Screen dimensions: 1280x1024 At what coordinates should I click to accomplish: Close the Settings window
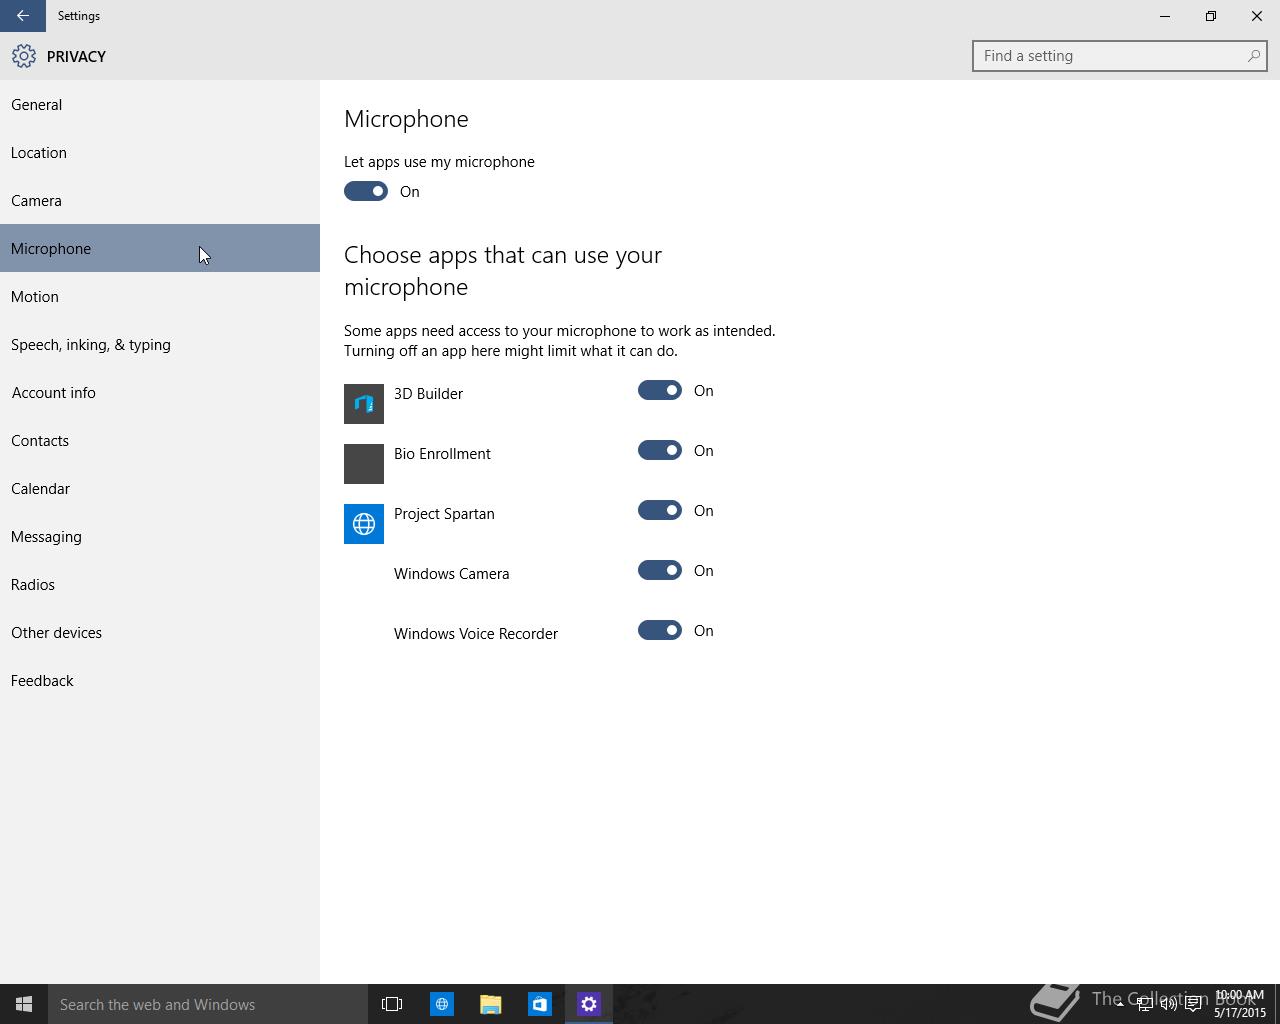(x=1257, y=16)
